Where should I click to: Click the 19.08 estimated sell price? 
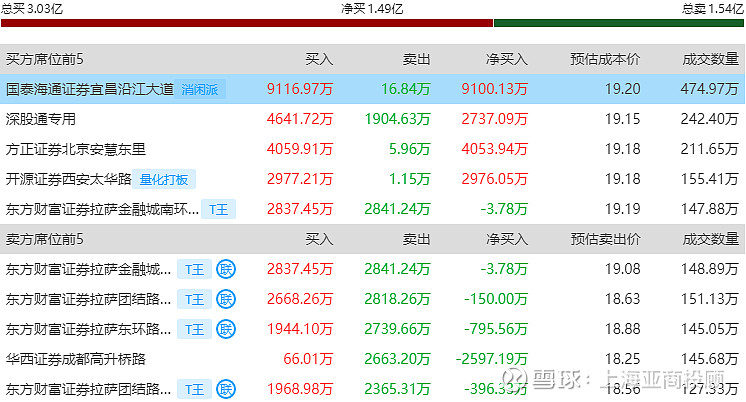pos(622,269)
